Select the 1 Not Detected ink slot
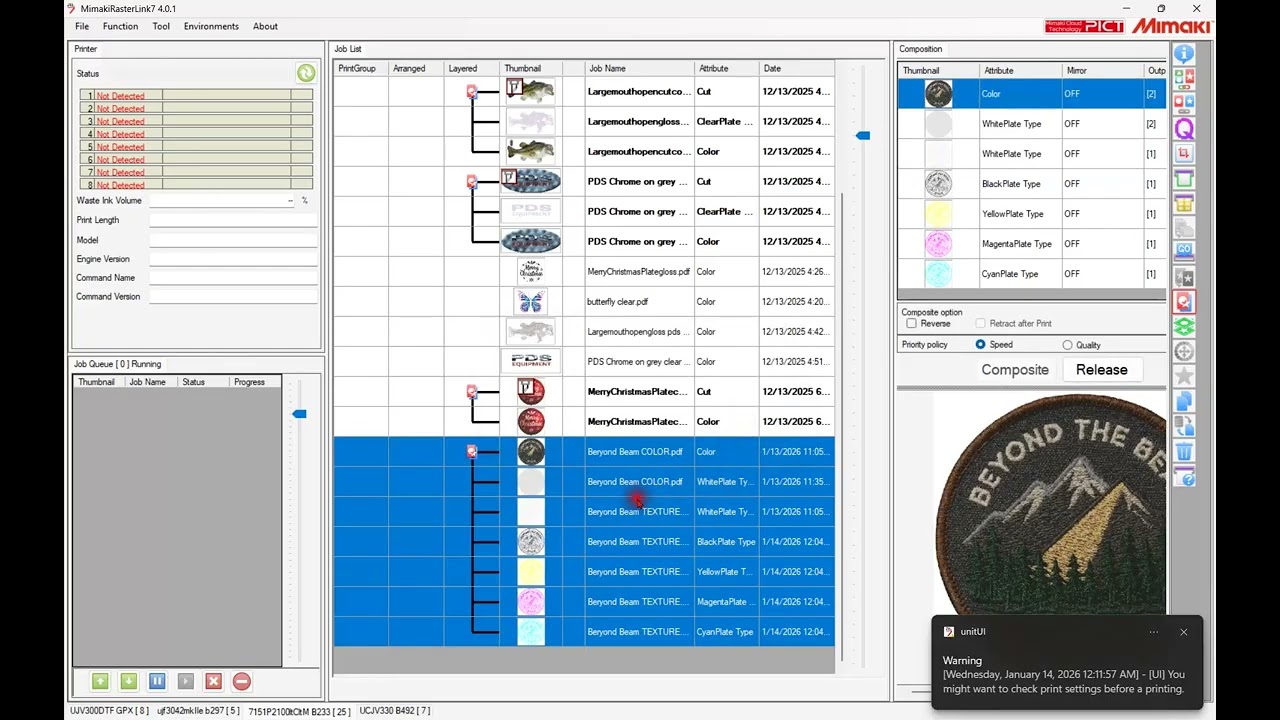This screenshot has height=720, width=1280. pos(196,95)
